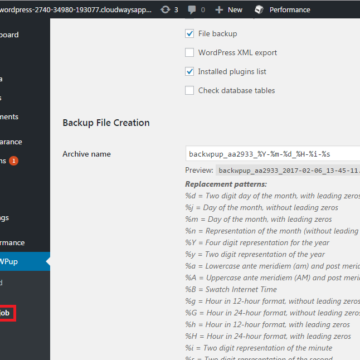Open Performance in the left sidebar
The width and height of the screenshot is (360, 360).
click(x=12, y=243)
